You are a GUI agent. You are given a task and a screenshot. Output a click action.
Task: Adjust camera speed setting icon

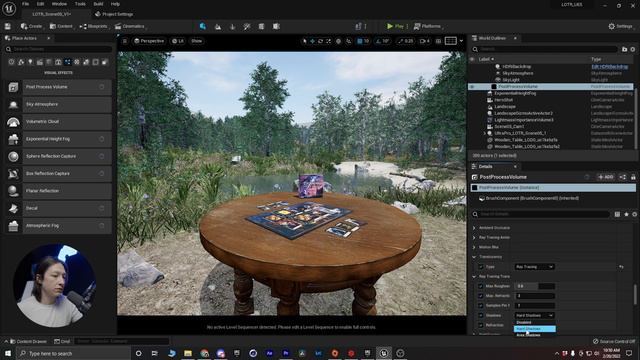424,41
